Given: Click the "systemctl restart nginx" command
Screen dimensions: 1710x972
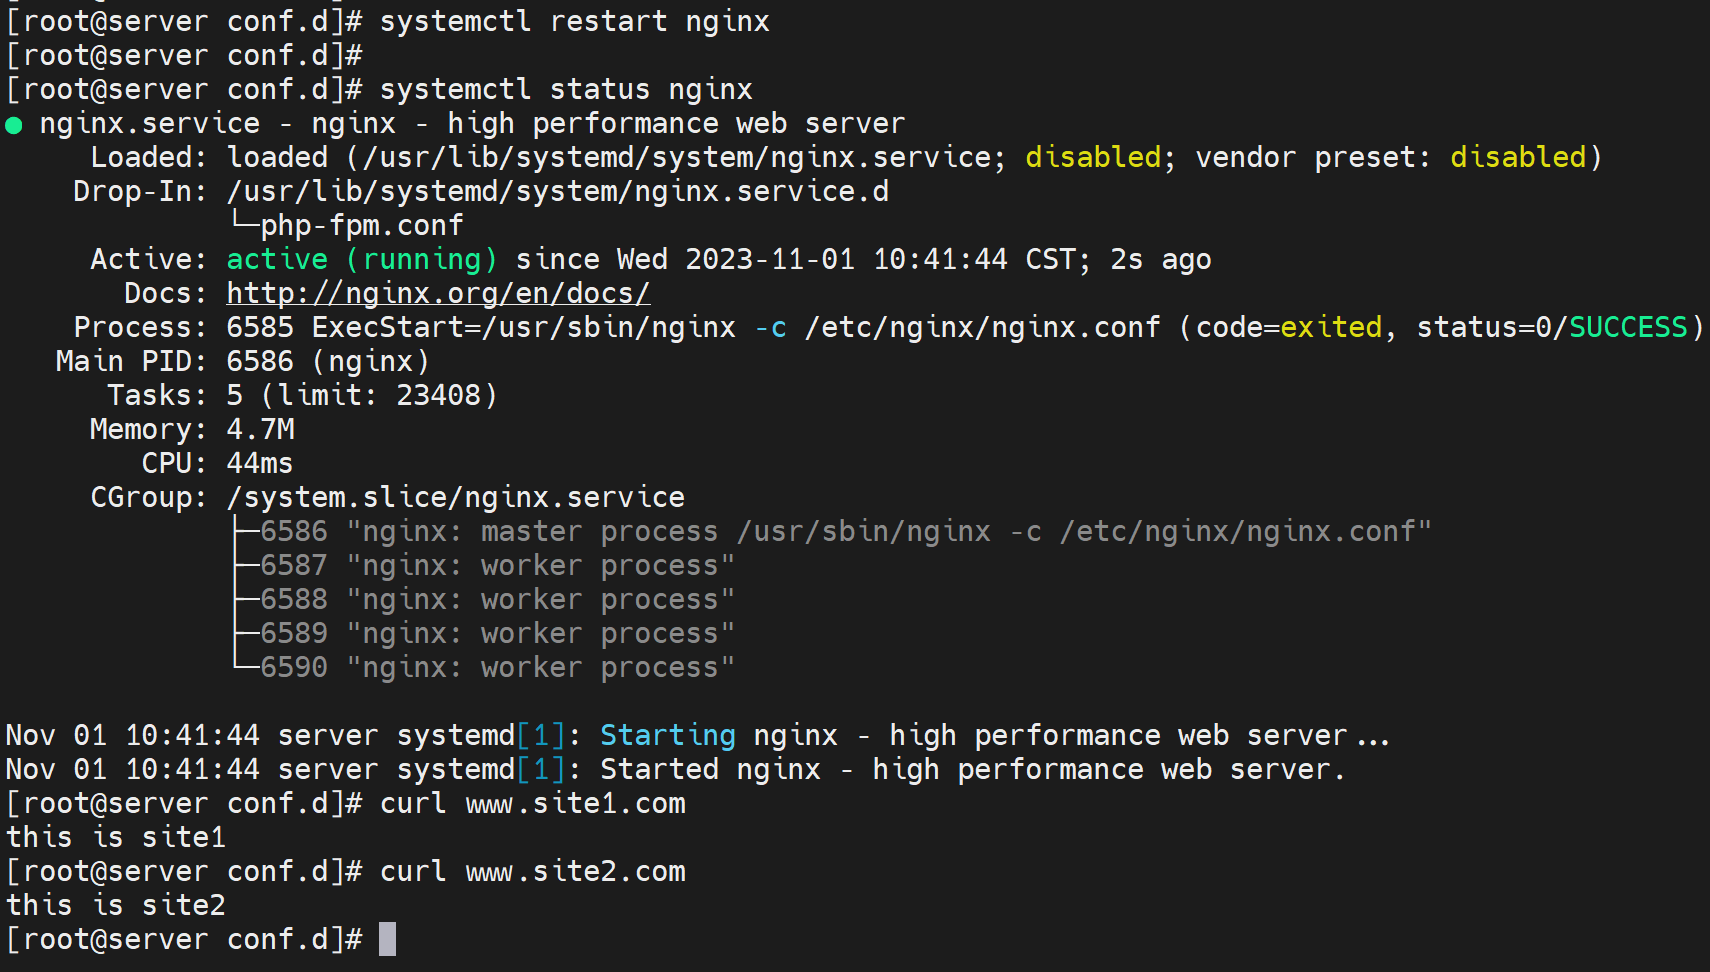Looking at the screenshot, I should [x=574, y=21].
